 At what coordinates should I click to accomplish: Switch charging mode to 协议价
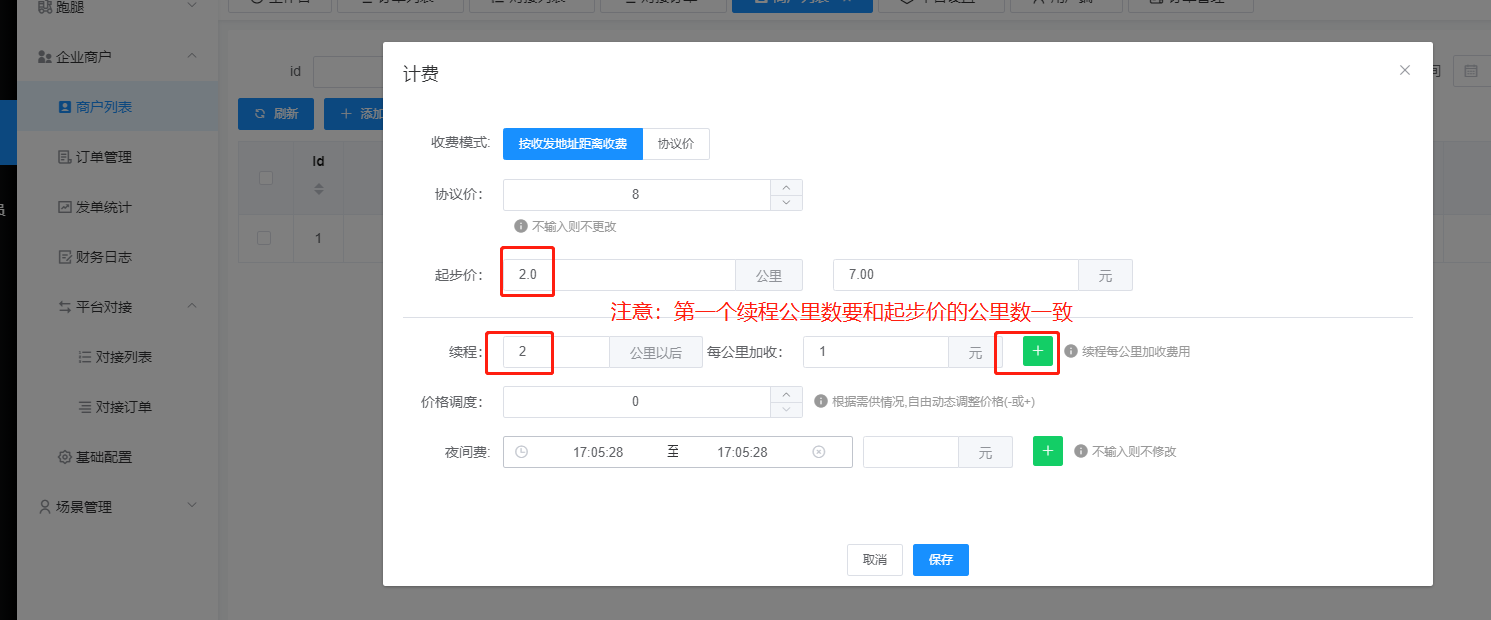(674, 144)
